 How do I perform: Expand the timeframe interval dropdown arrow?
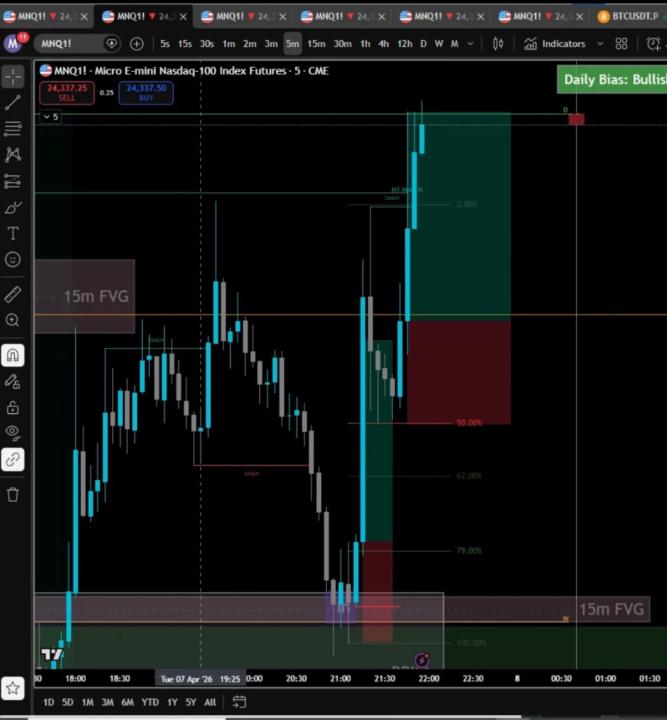pyautogui.click(x=470, y=44)
